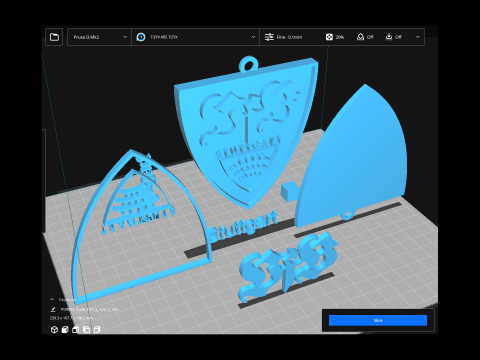This screenshot has height=360, width=480.
Task: Select the top view cube icon
Action: pyautogui.click(x=76, y=330)
